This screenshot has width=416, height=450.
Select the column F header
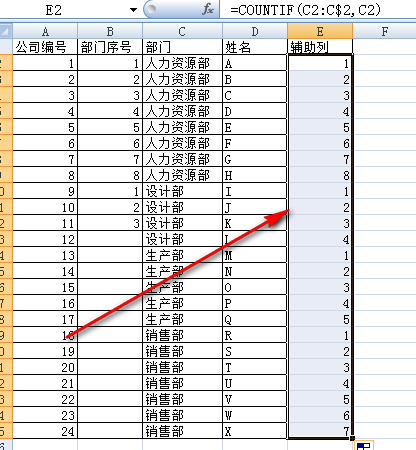point(384,31)
